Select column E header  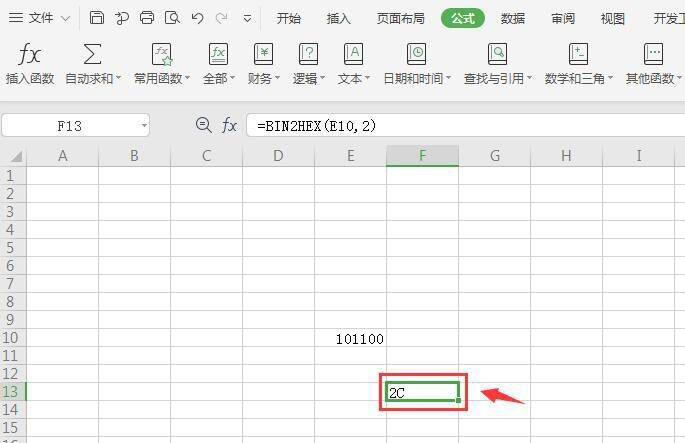[350, 156]
